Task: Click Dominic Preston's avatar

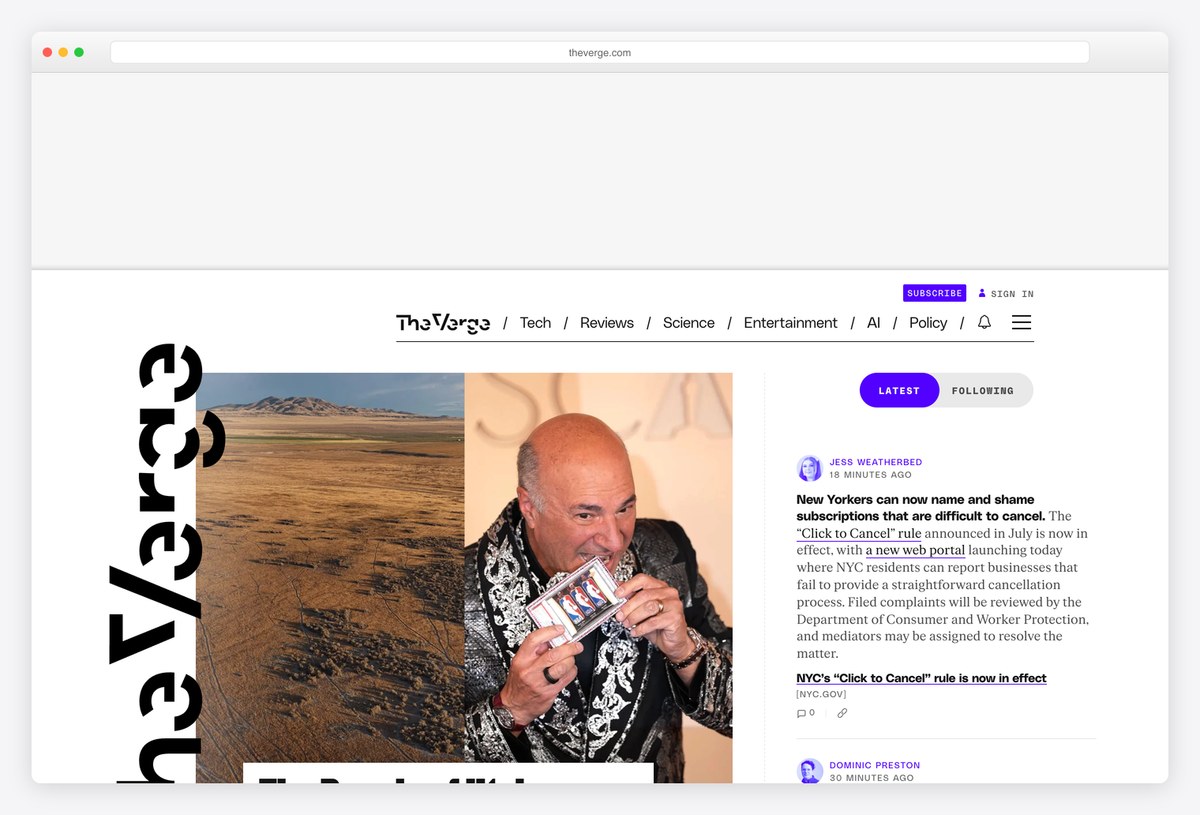Action: tap(809, 771)
